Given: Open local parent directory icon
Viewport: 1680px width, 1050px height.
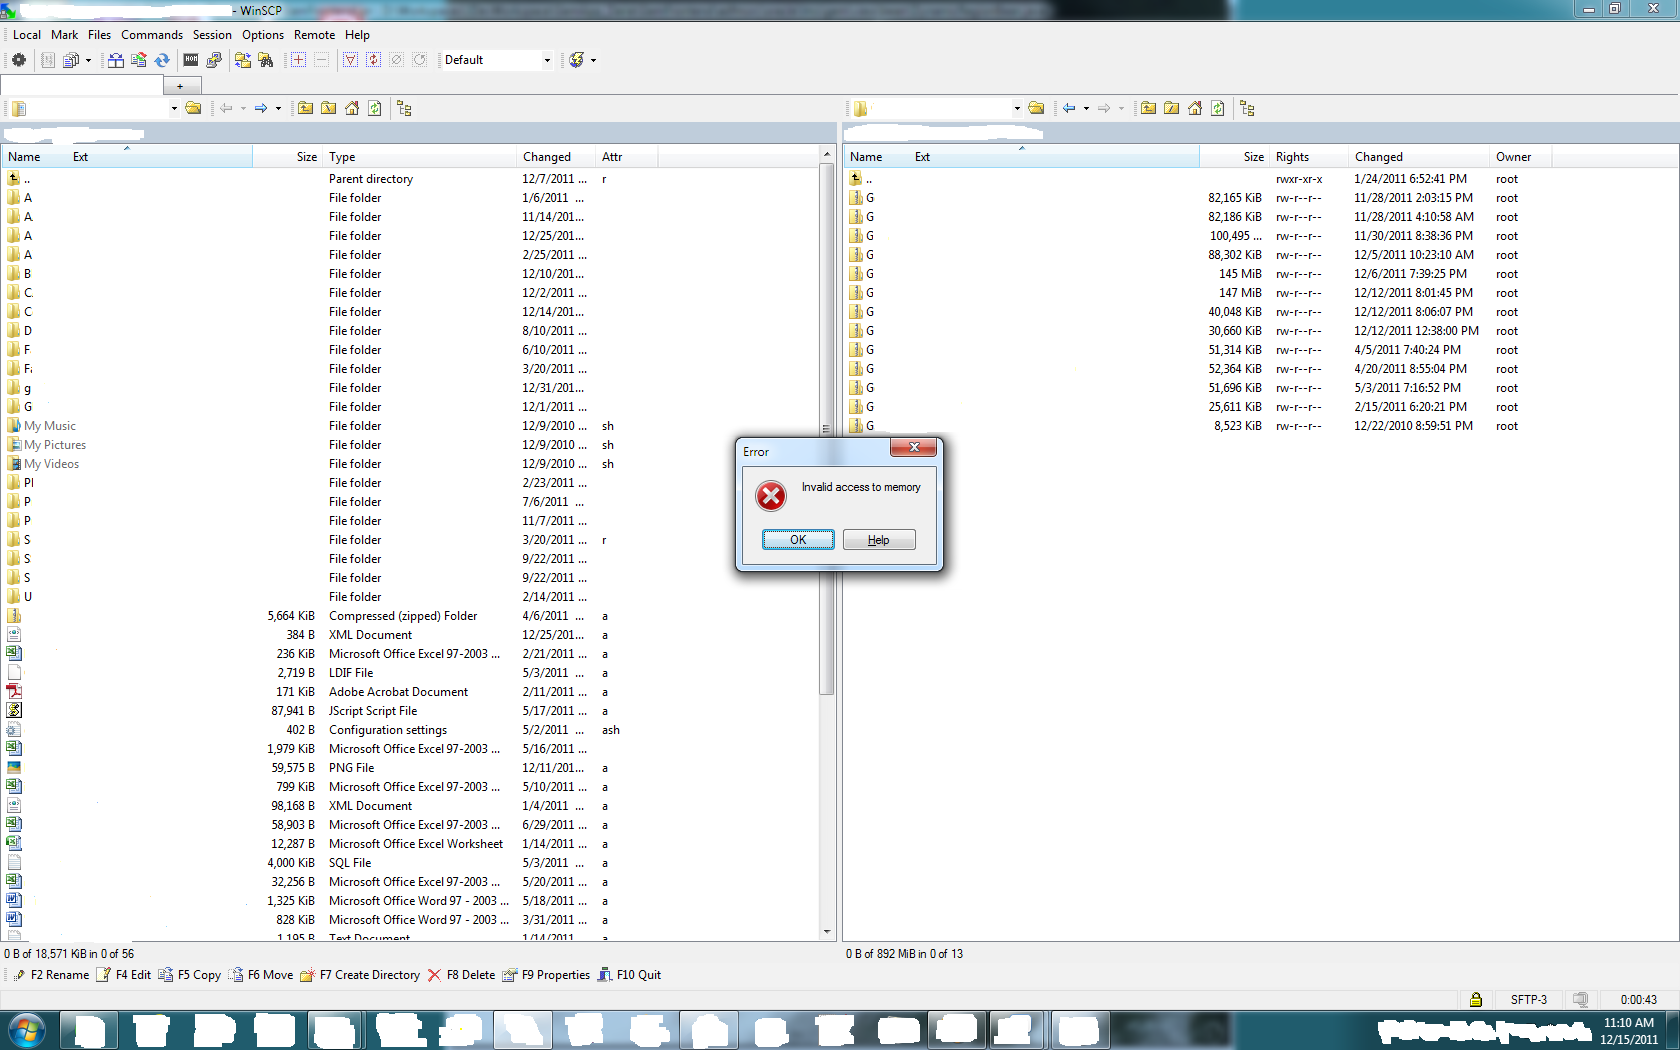Looking at the screenshot, I should 305,108.
